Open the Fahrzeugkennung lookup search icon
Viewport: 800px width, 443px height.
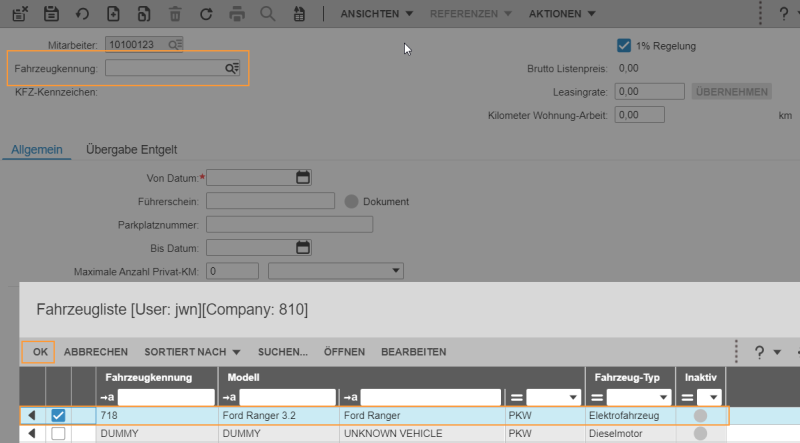[232, 68]
